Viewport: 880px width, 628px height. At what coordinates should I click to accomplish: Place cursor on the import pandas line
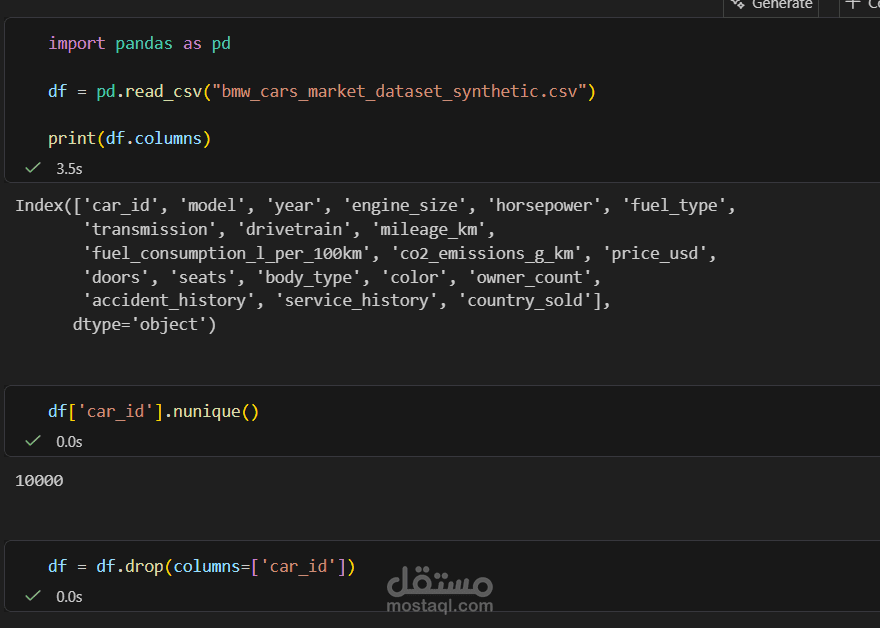140,43
